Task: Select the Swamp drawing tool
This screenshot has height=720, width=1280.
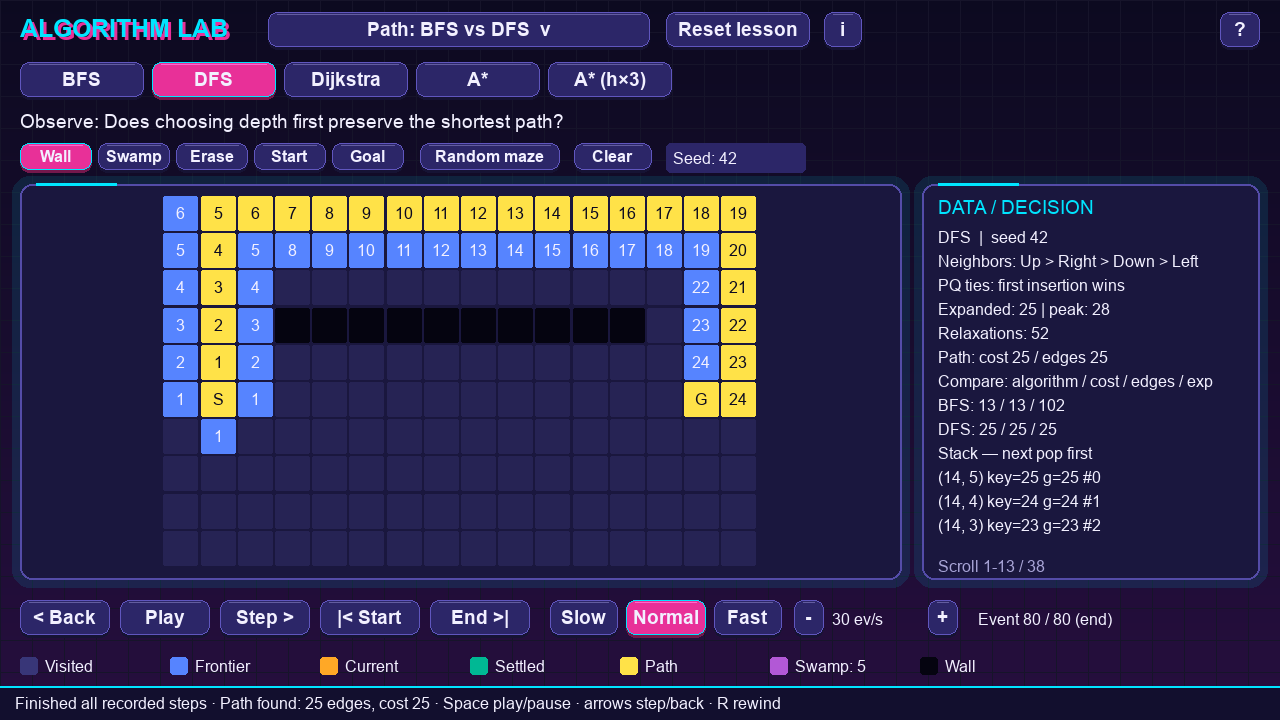Action: click(x=134, y=157)
